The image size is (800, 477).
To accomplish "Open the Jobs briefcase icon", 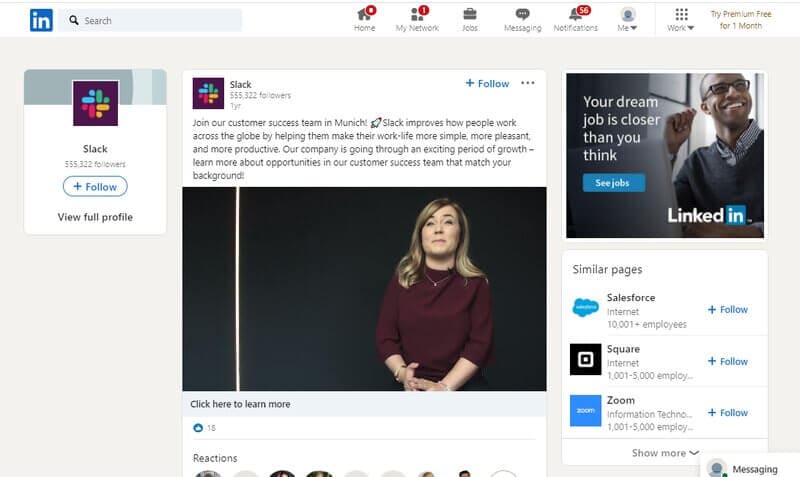I will point(470,19).
